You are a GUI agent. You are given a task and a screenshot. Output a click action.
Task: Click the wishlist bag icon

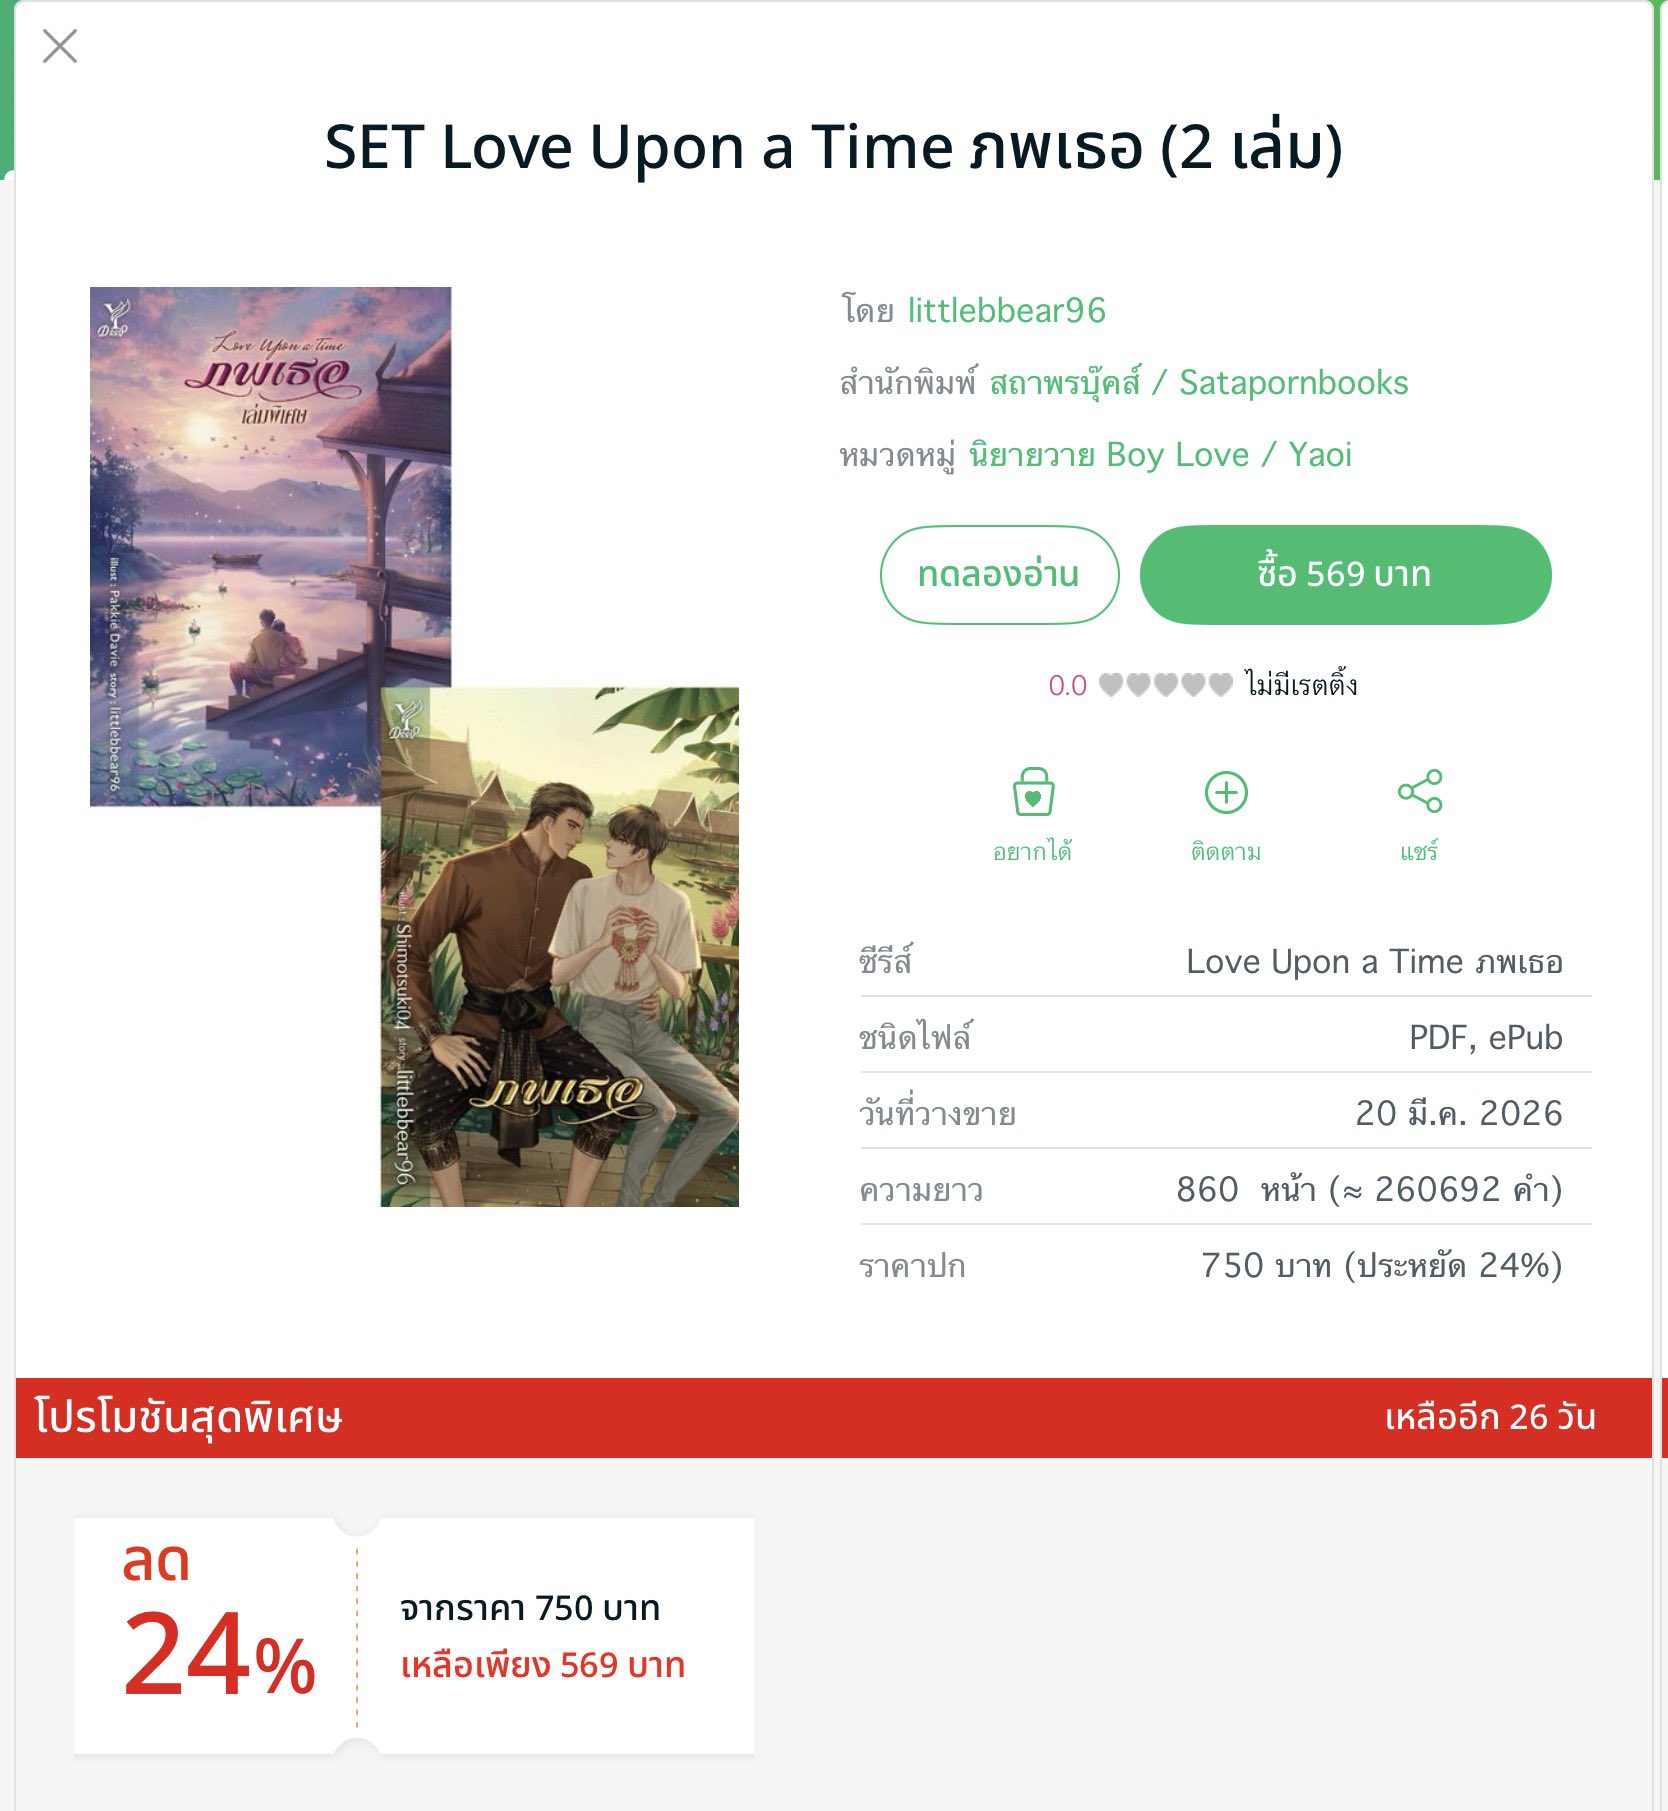point(1033,792)
